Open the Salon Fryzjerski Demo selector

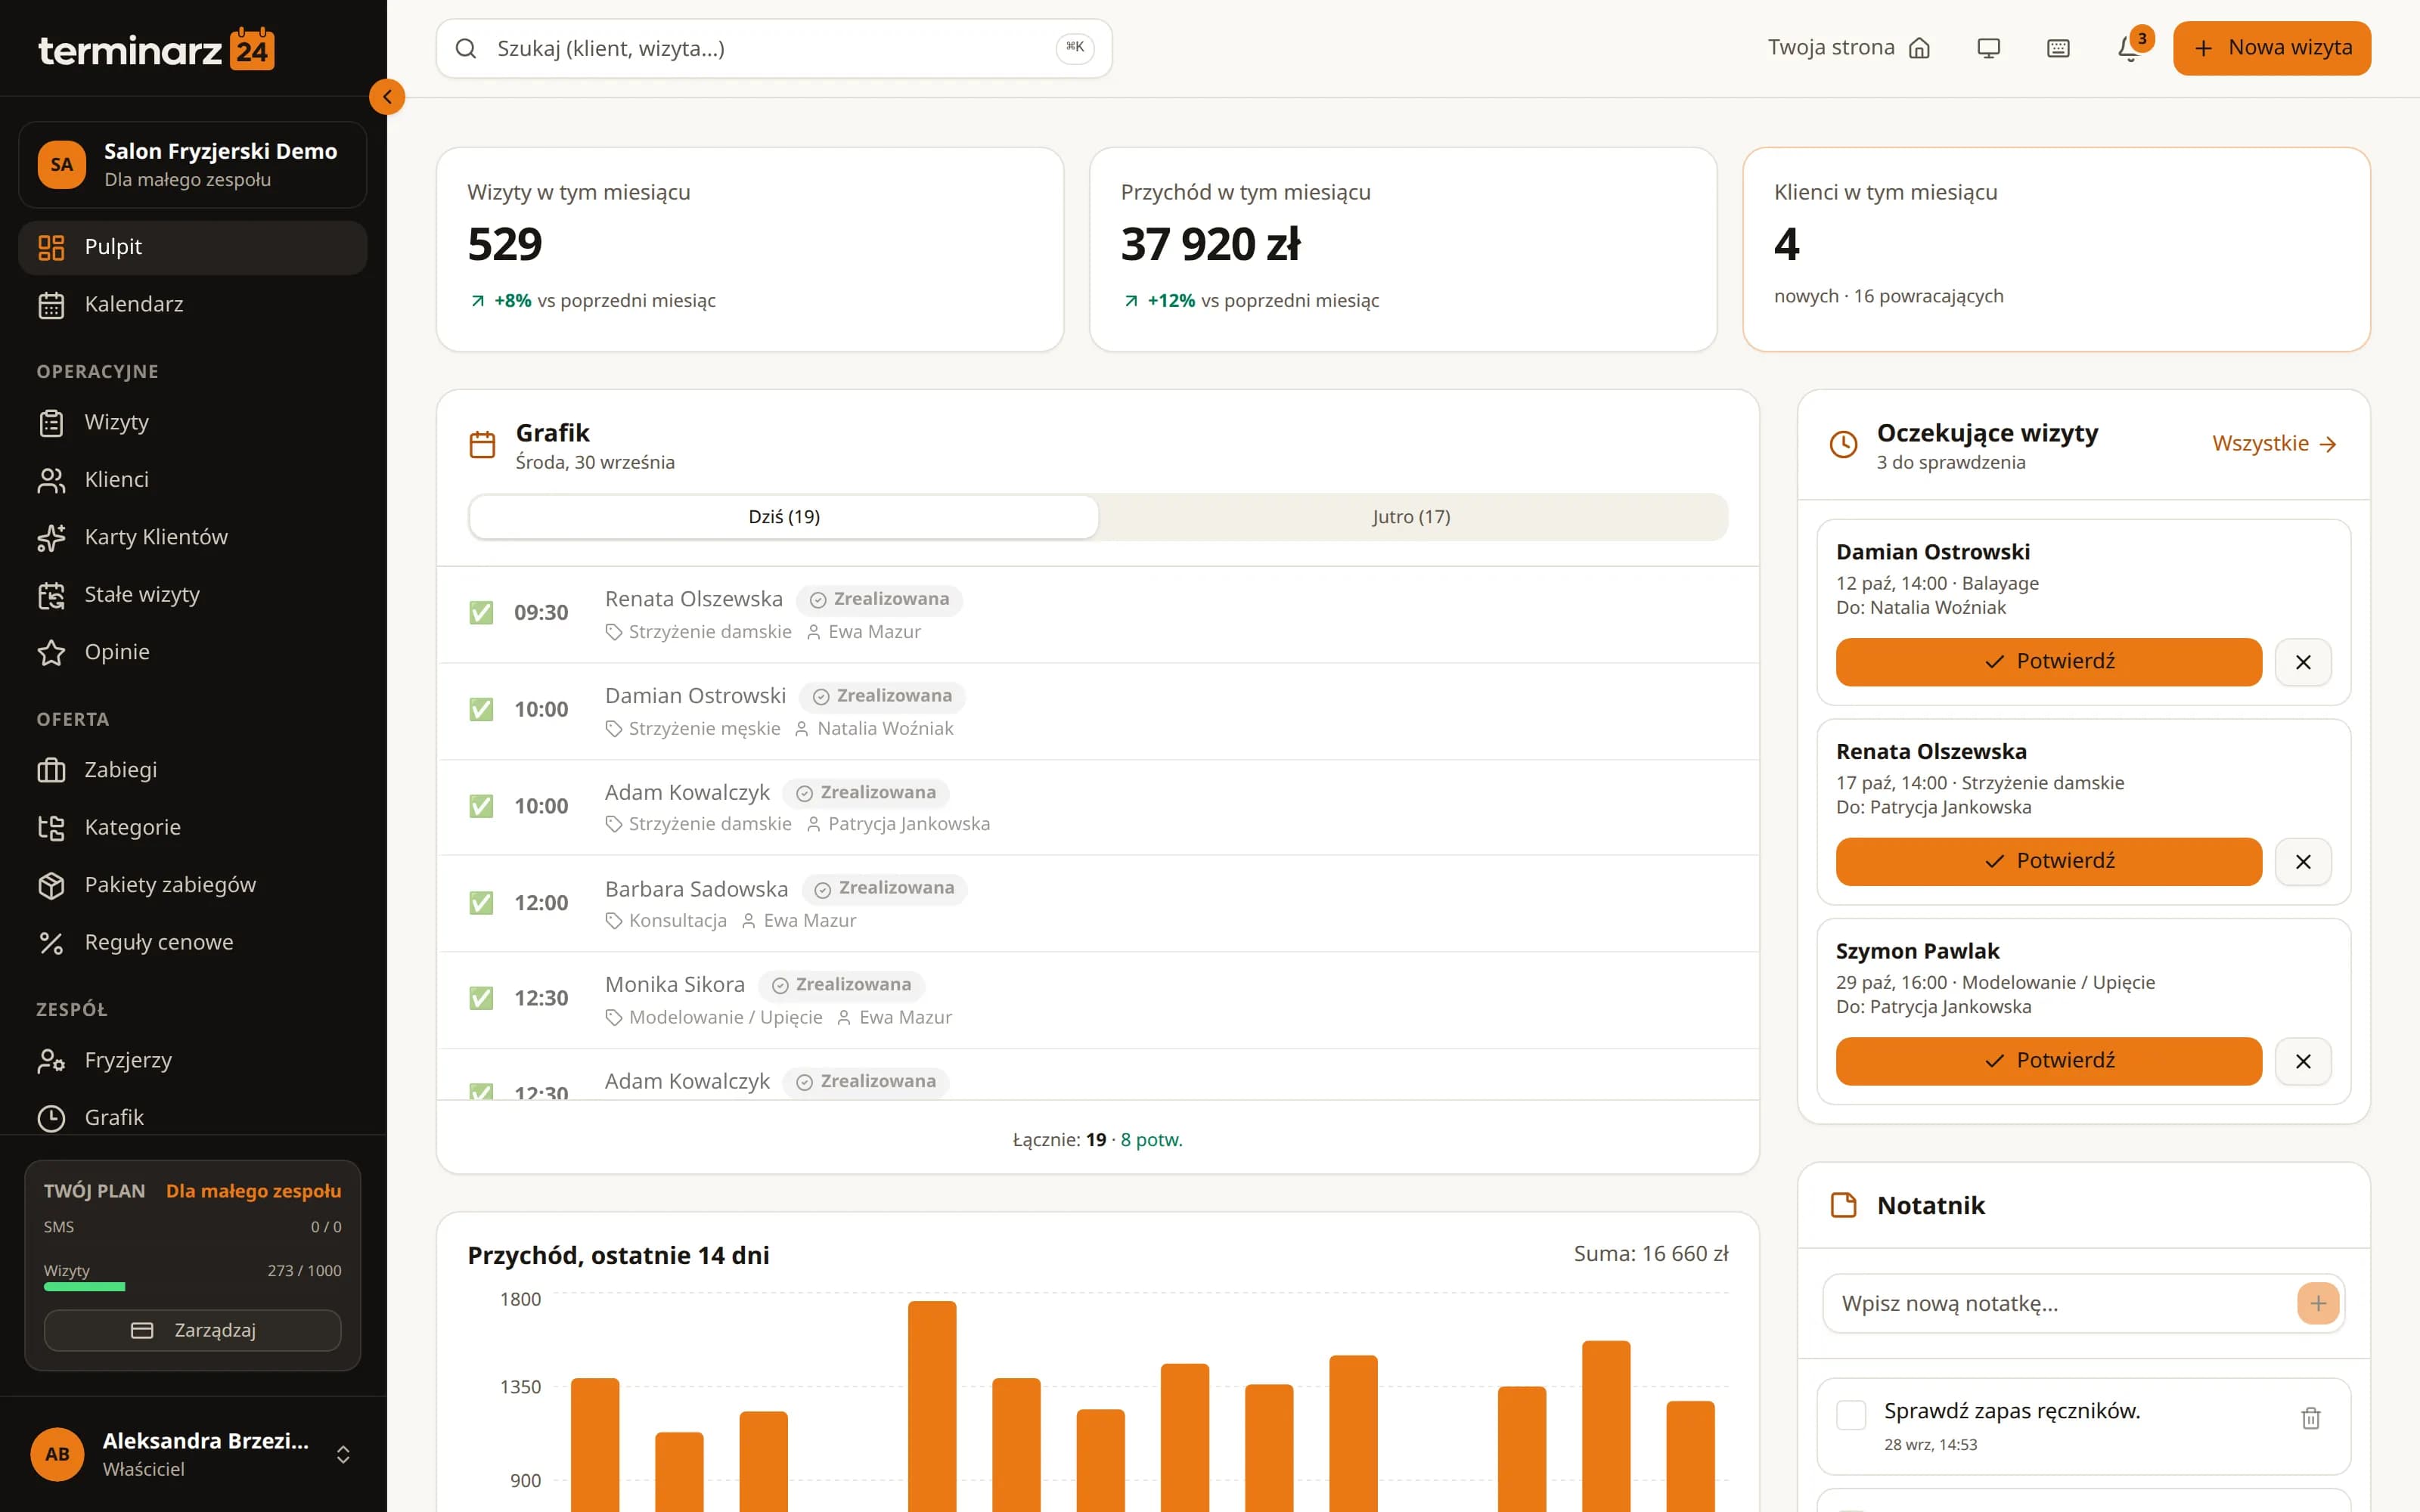(x=193, y=165)
